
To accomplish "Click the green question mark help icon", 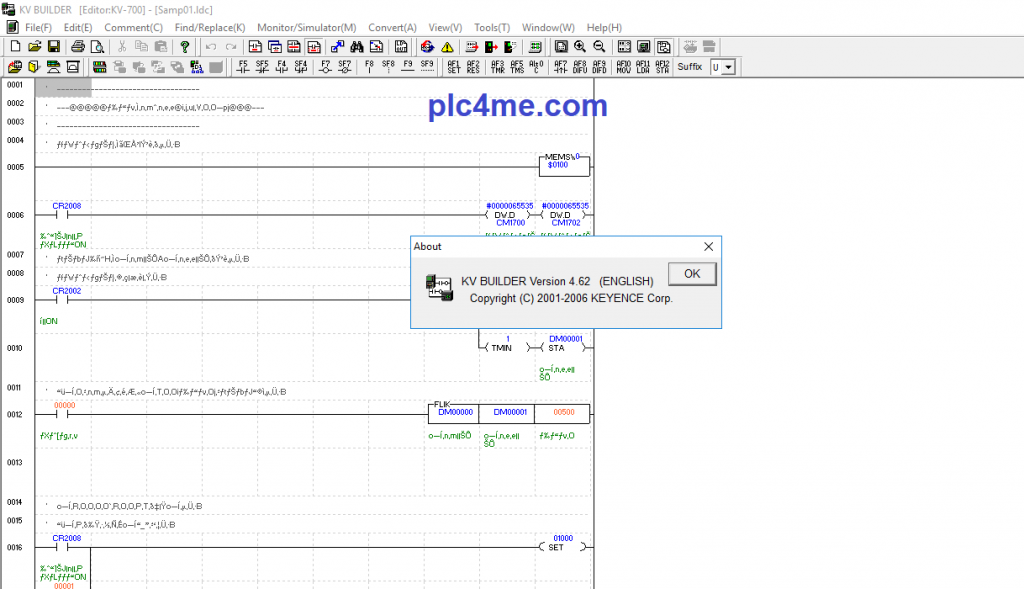I will point(185,47).
